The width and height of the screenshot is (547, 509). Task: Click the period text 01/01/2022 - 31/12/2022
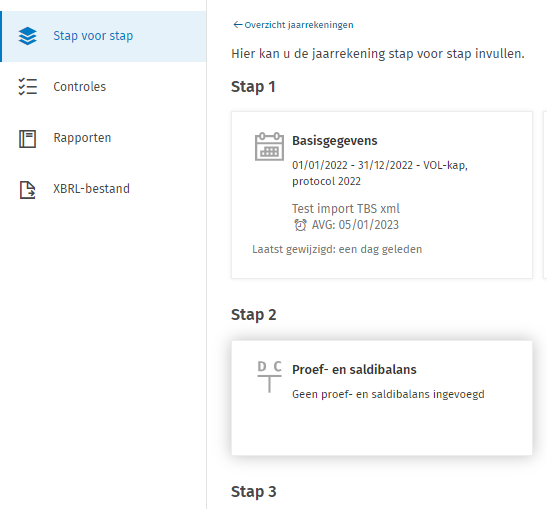click(x=352, y=165)
